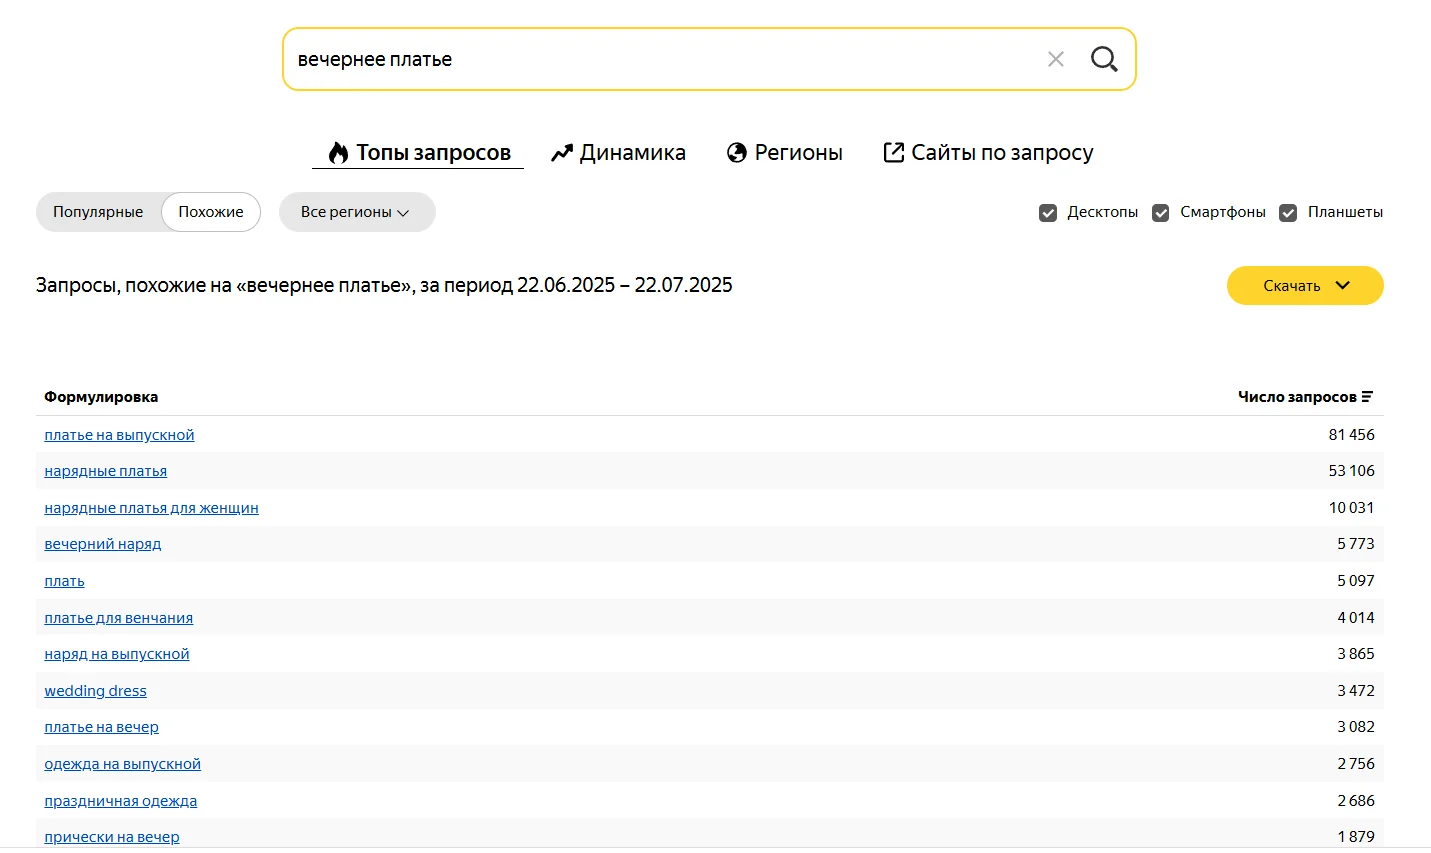Click the trend arrow icon beside Динамика
Viewport: 1431px width, 853px height.
tap(562, 153)
